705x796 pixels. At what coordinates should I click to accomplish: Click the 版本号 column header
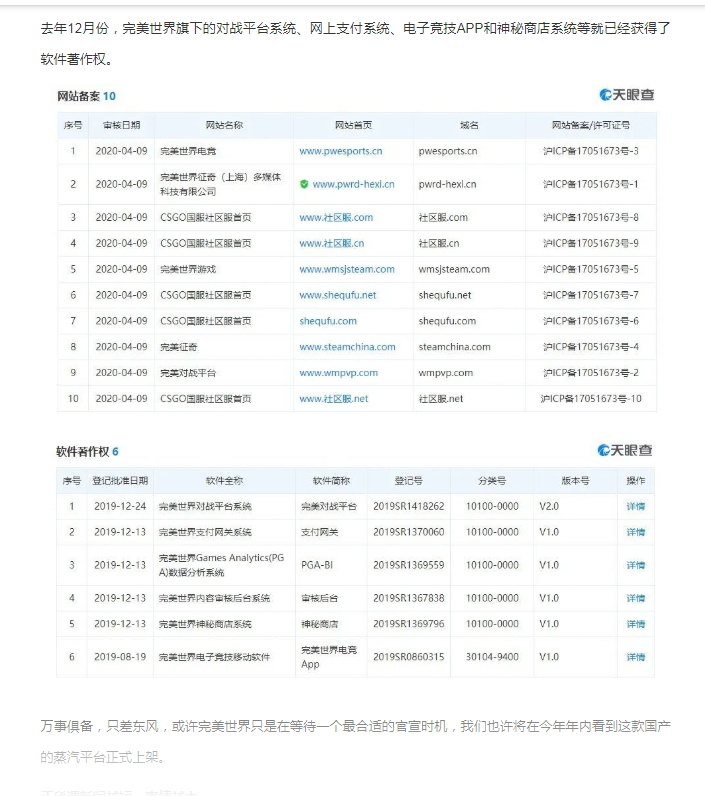pos(575,481)
